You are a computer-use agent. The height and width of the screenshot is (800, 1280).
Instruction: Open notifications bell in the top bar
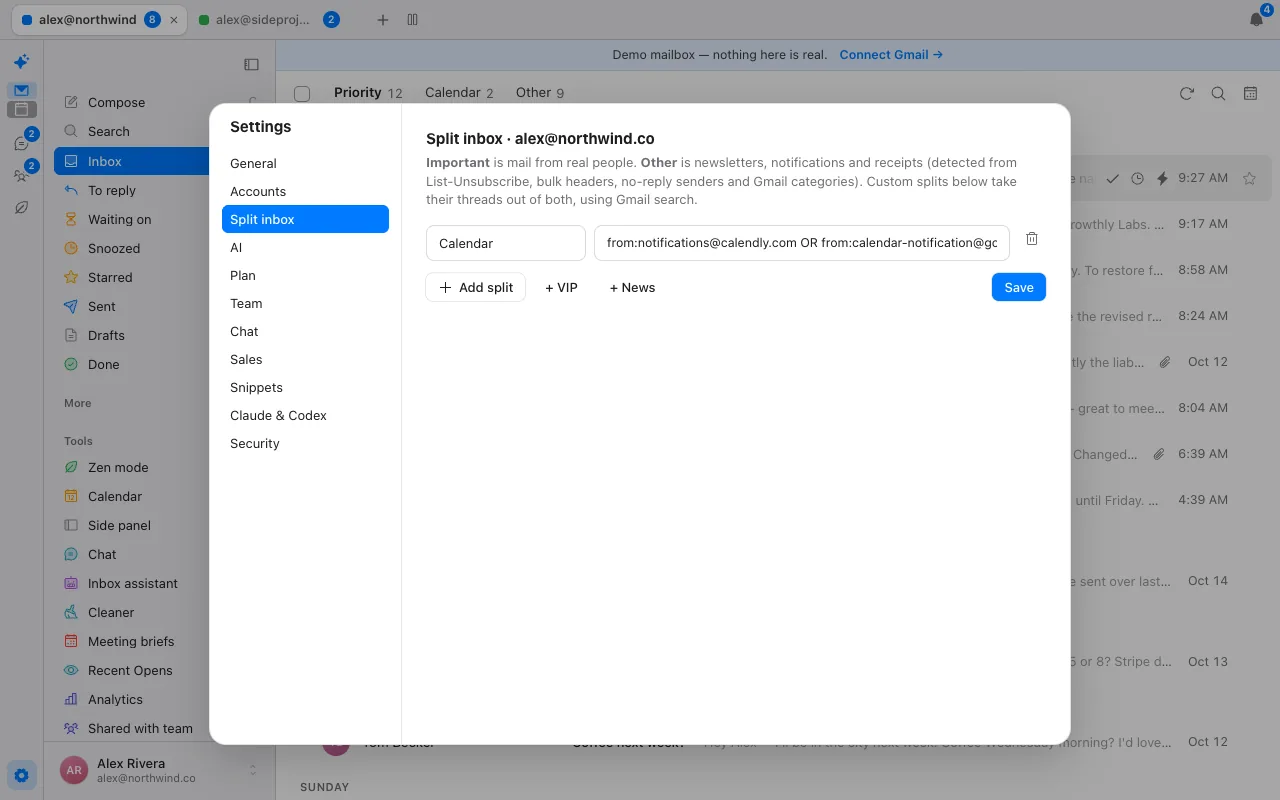coord(1257,19)
